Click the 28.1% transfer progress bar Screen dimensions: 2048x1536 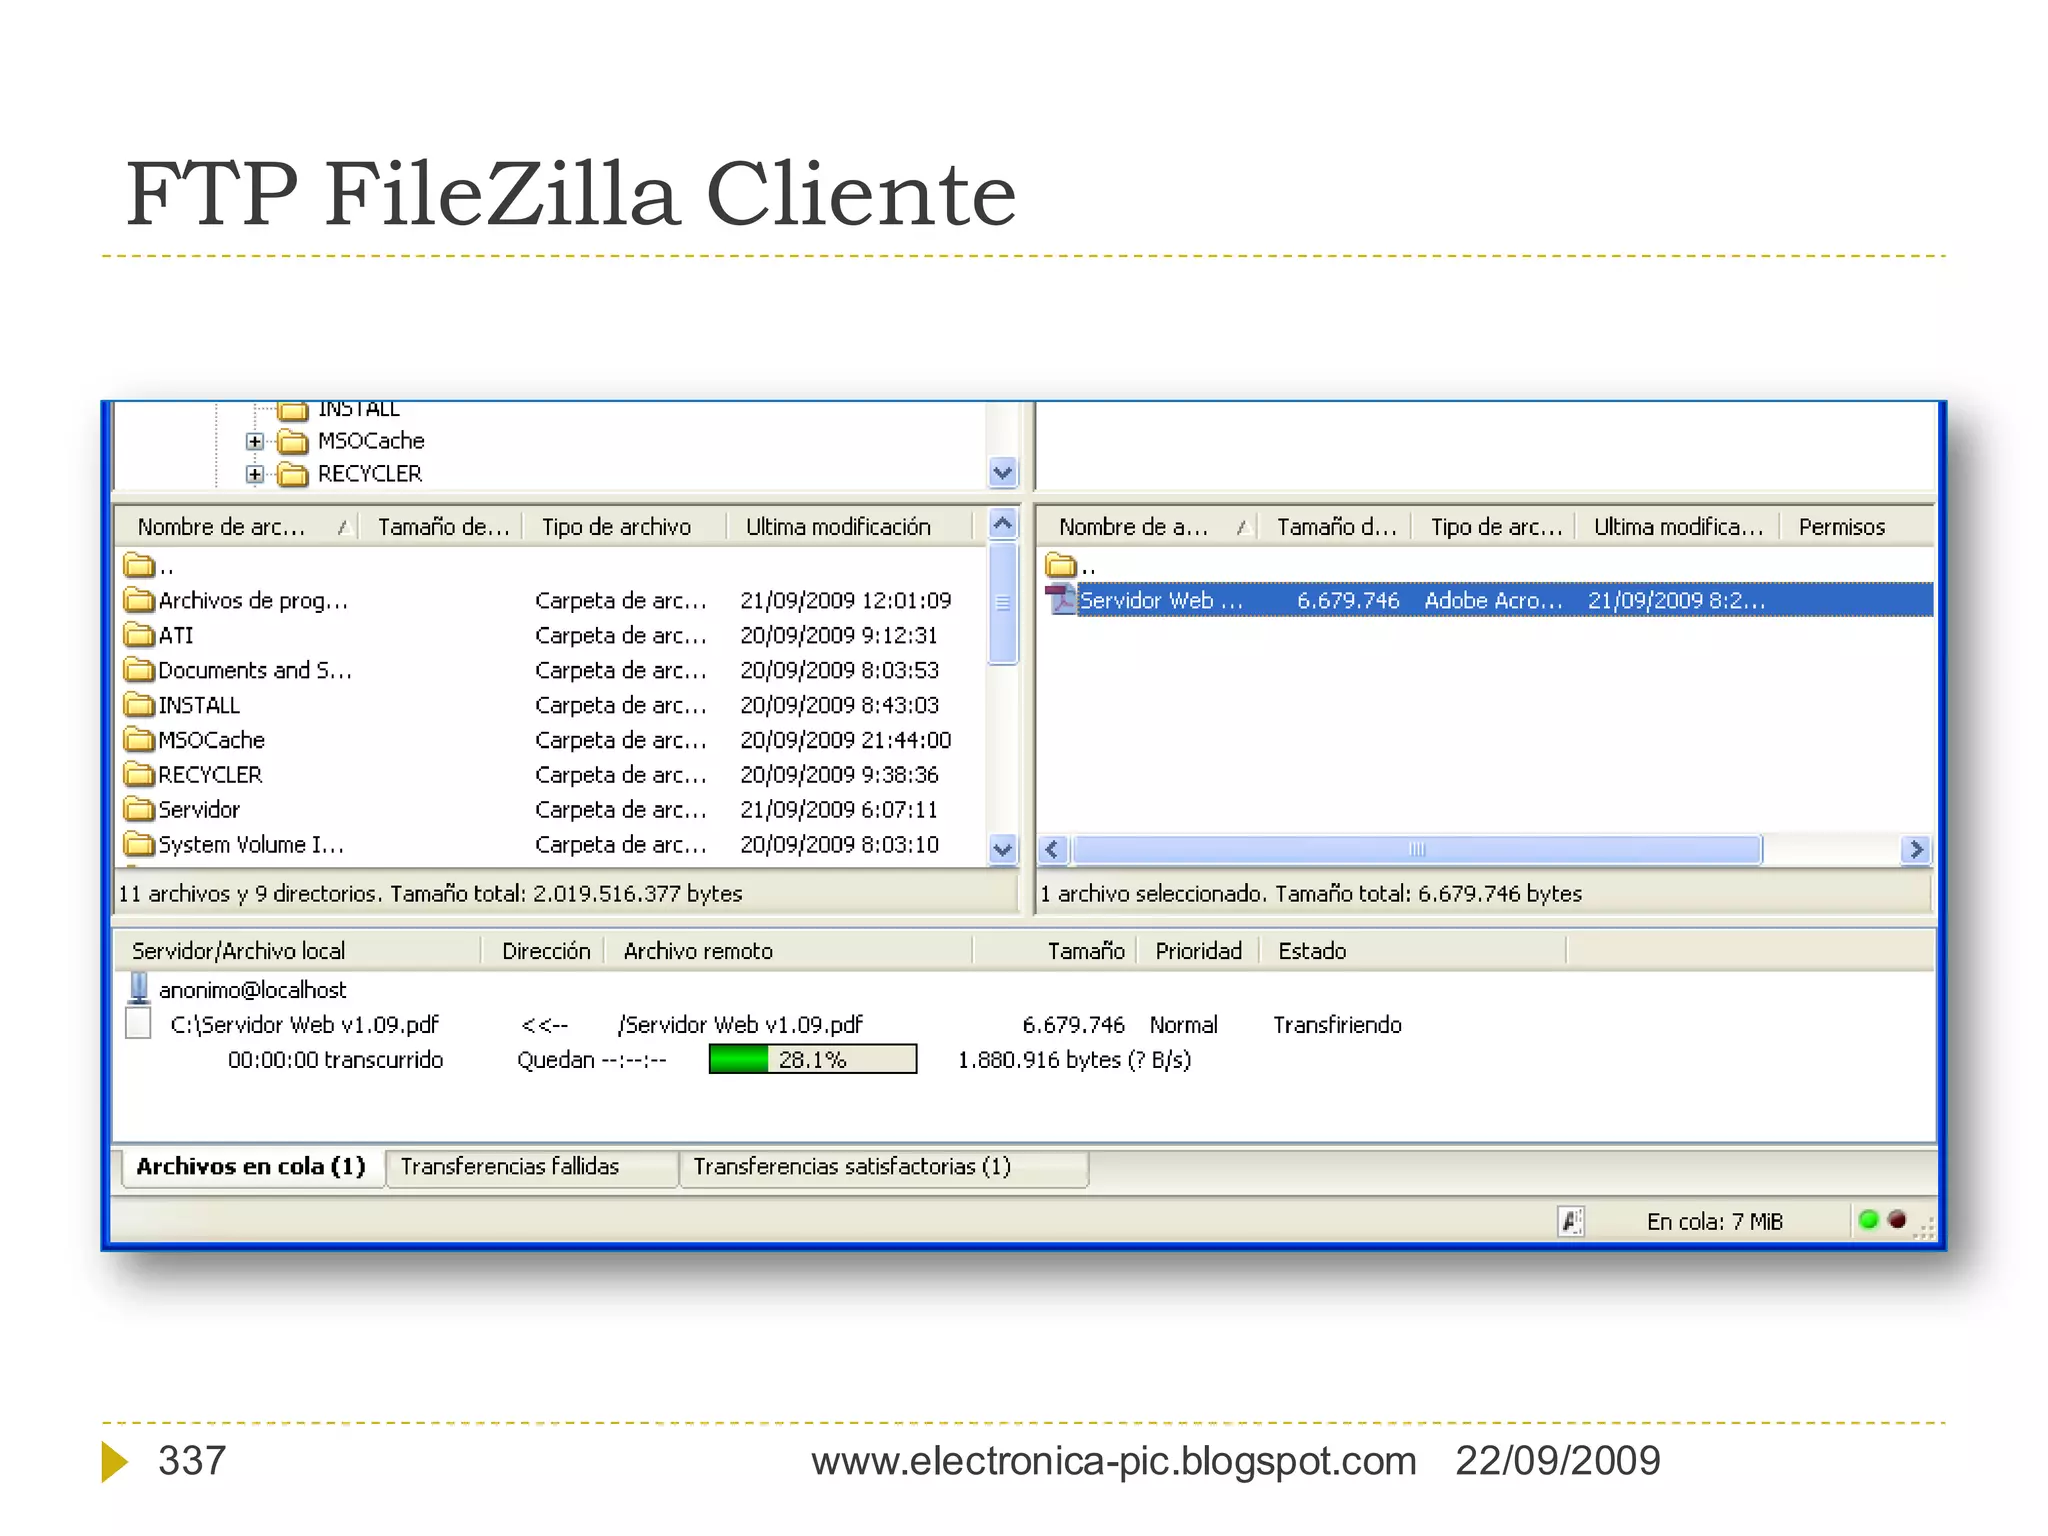813,1059
